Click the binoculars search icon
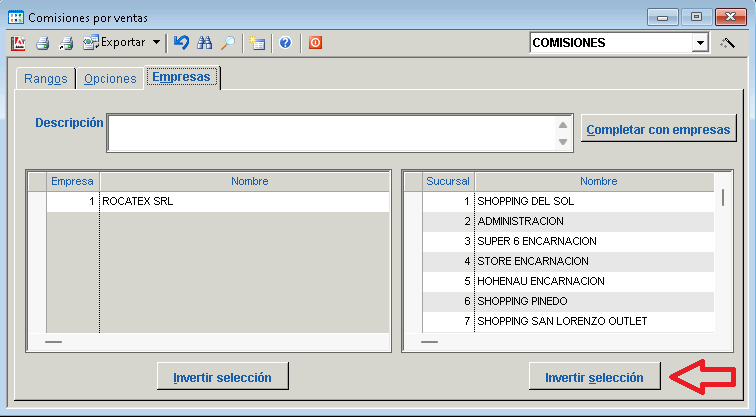The image size is (756, 417). point(205,43)
